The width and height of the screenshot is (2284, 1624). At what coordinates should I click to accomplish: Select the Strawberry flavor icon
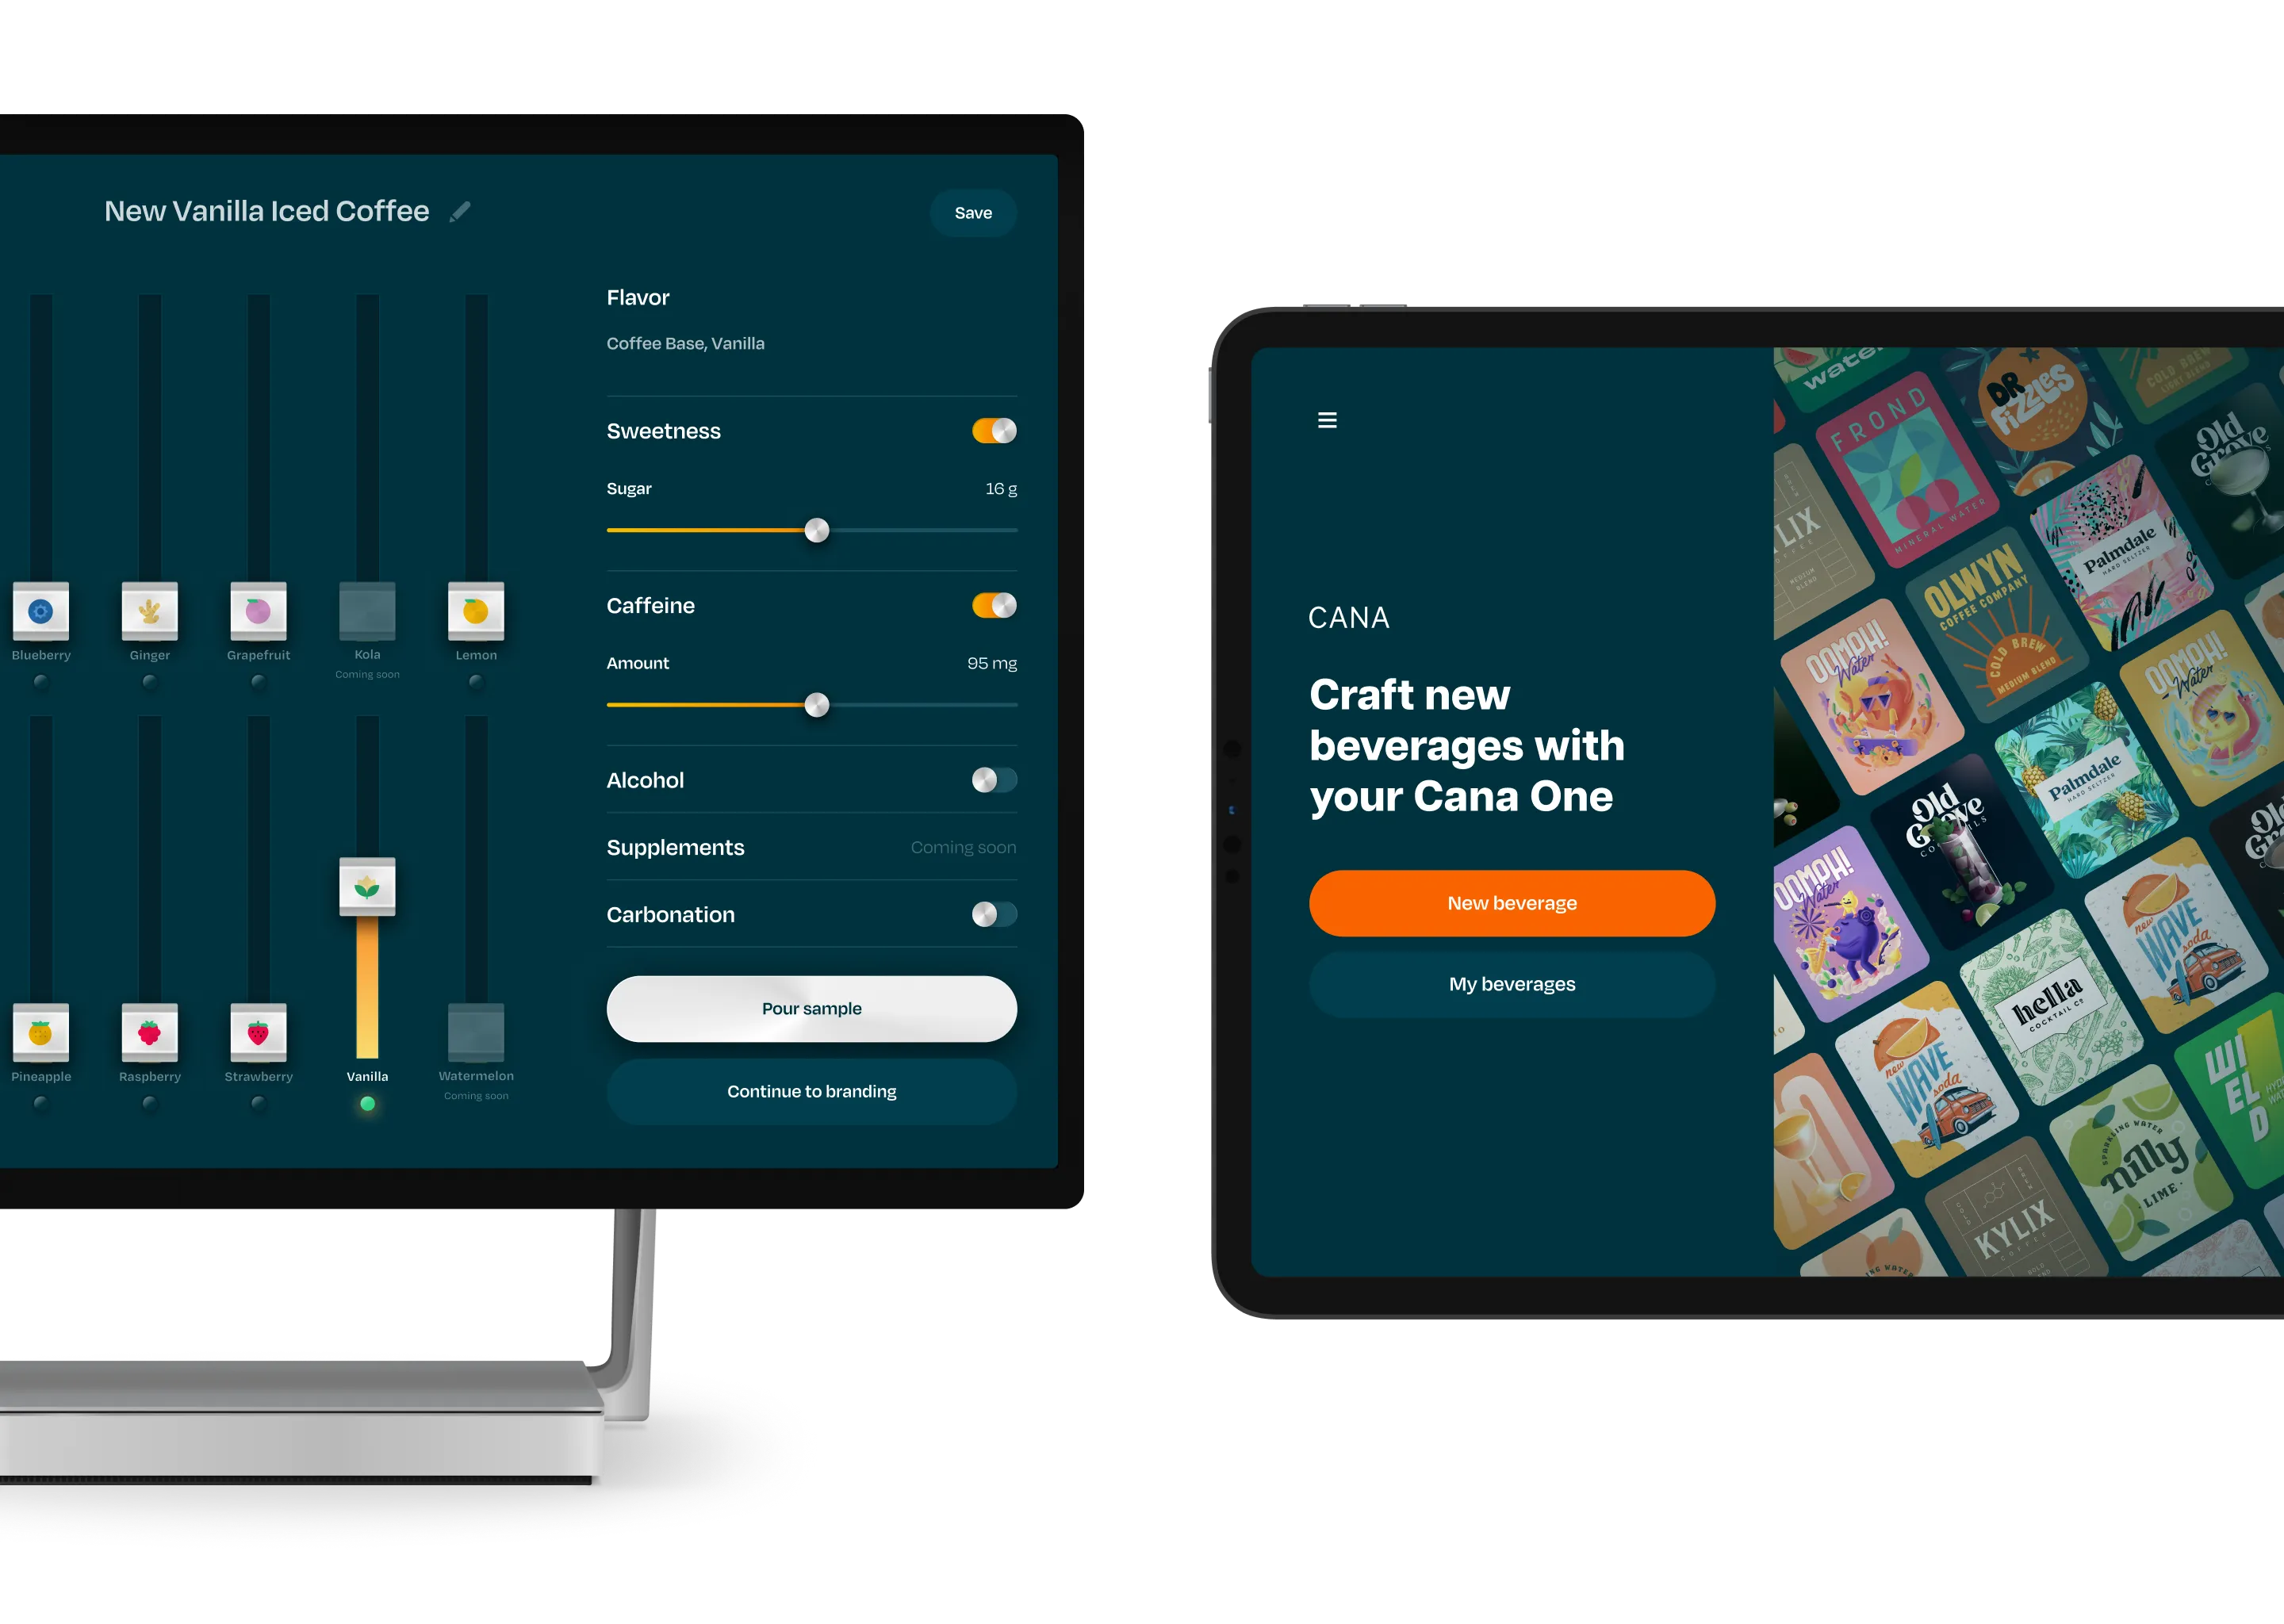click(256, 1037)
